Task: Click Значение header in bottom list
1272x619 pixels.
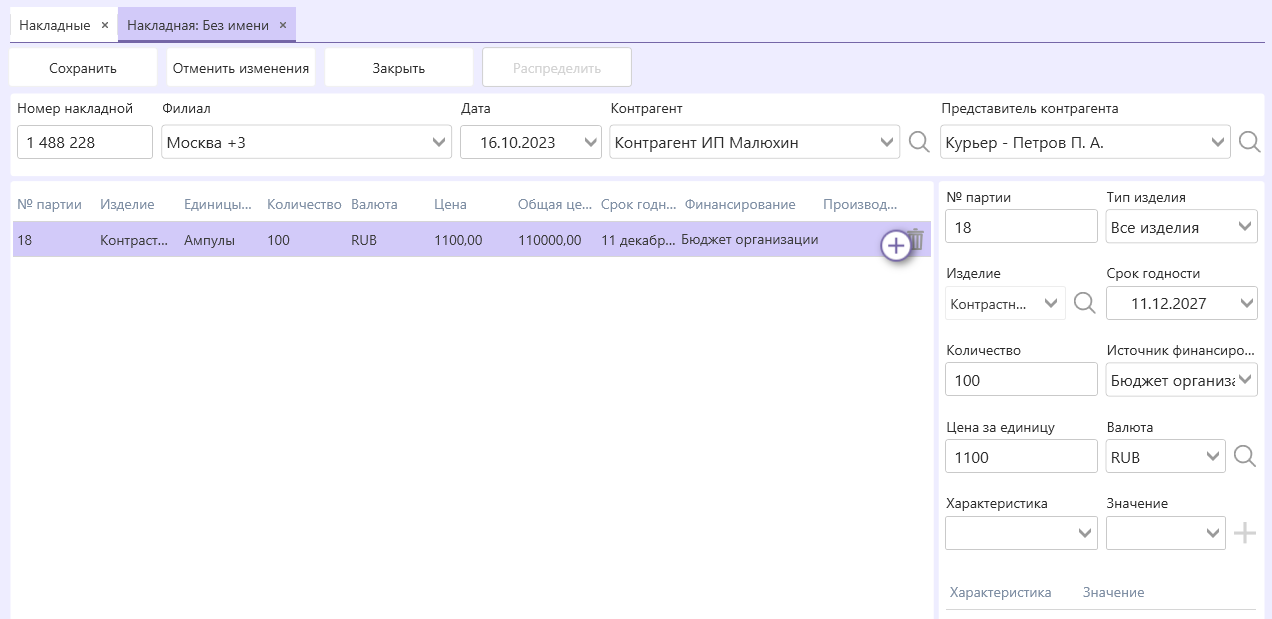Action: click(x=1113, y=592)
